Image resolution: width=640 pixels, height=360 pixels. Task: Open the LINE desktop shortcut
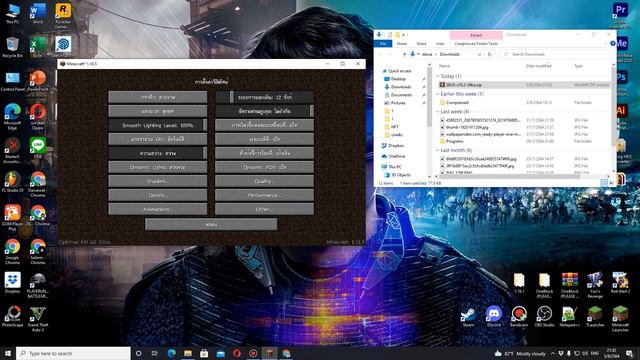tap(38, 148)
